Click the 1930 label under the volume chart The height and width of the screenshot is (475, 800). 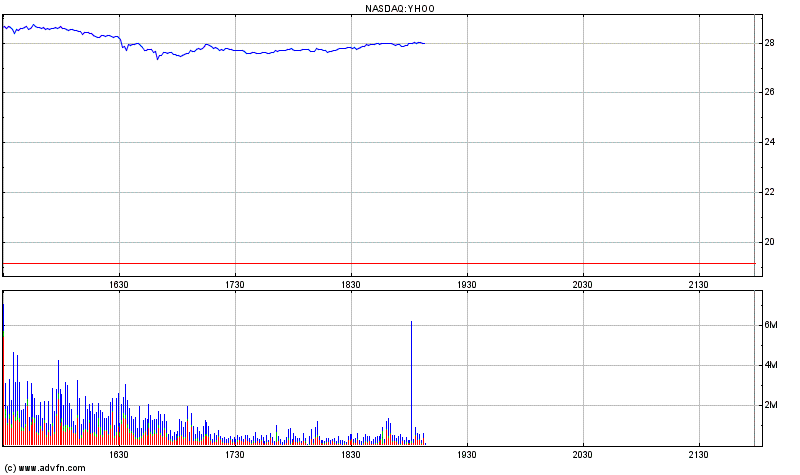pyautogui.click(x=466, y=455)
